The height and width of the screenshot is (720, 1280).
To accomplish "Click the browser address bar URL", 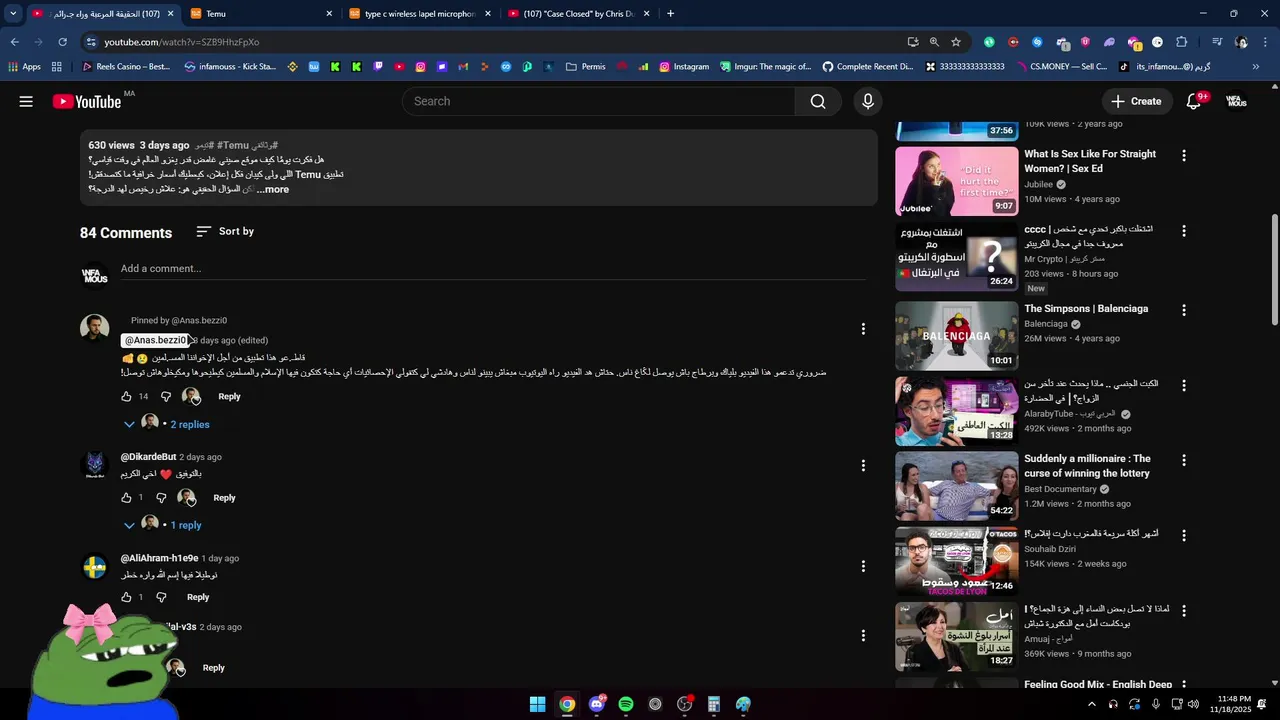I will 182,42.
